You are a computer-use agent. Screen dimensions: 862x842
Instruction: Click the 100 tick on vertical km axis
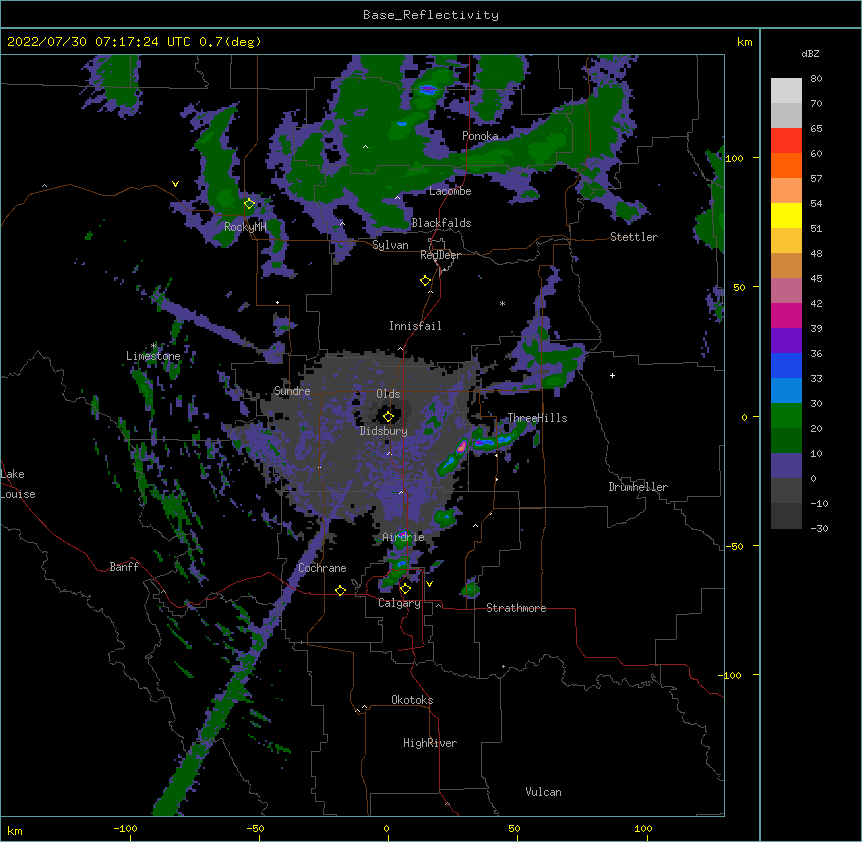734,158
